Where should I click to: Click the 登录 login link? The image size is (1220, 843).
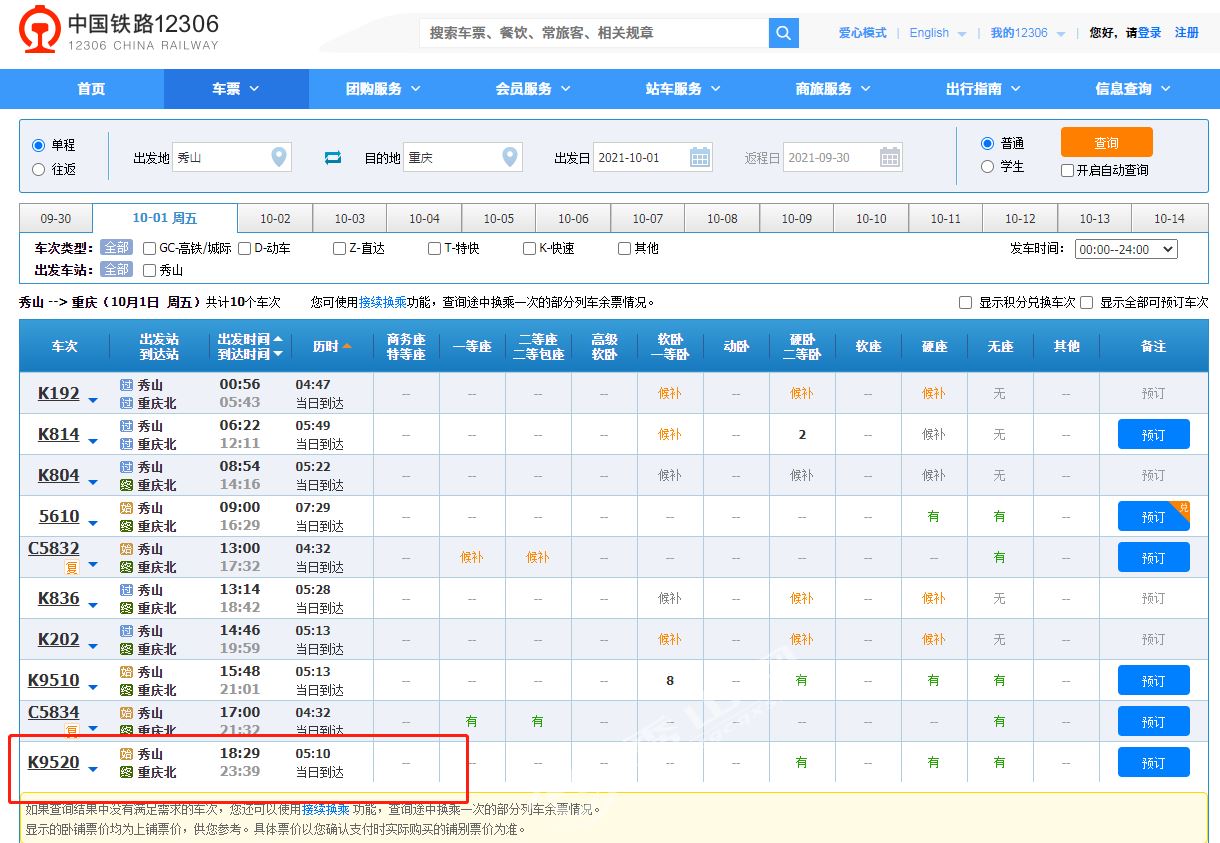tap(1150, 33)
